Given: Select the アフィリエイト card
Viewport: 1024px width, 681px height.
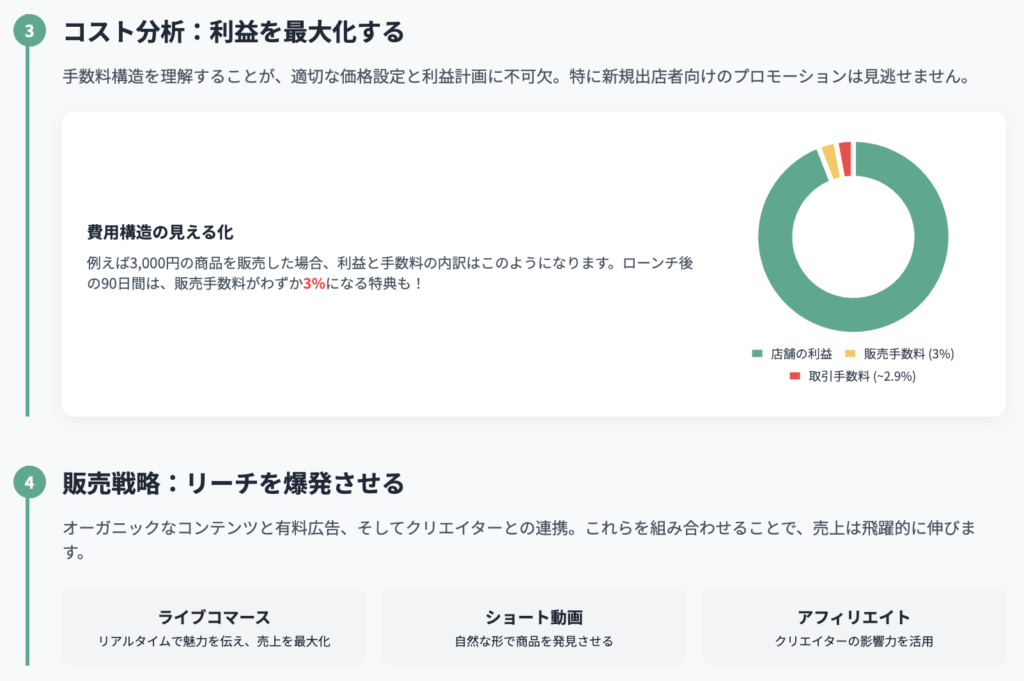Looking at the screenshot, I should (854, 627).
